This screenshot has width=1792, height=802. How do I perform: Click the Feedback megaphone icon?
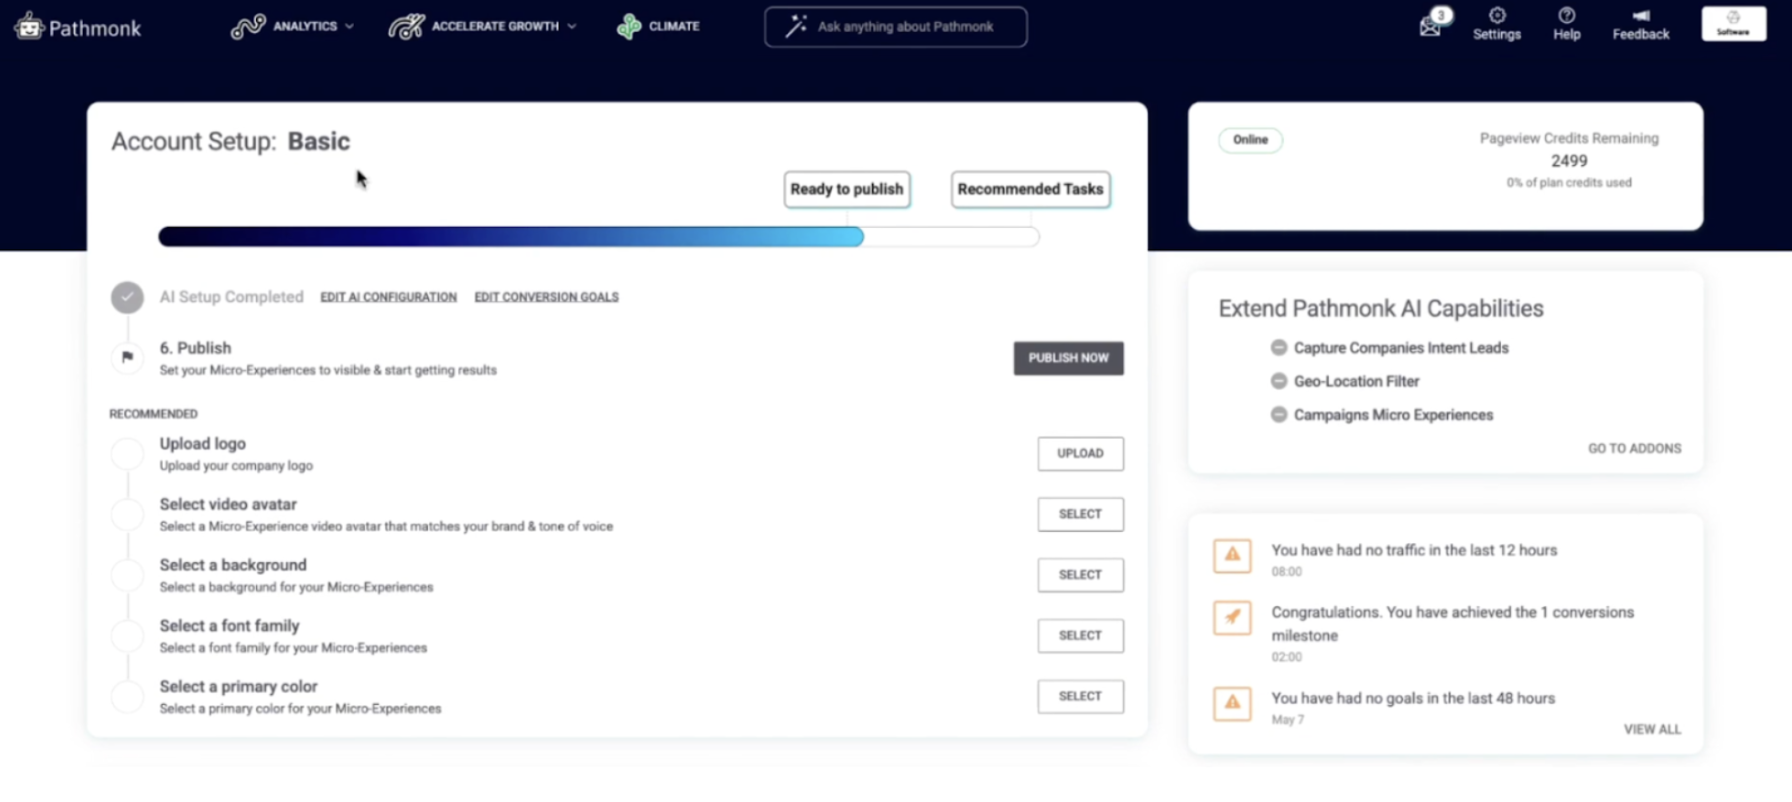point(1641,15)
